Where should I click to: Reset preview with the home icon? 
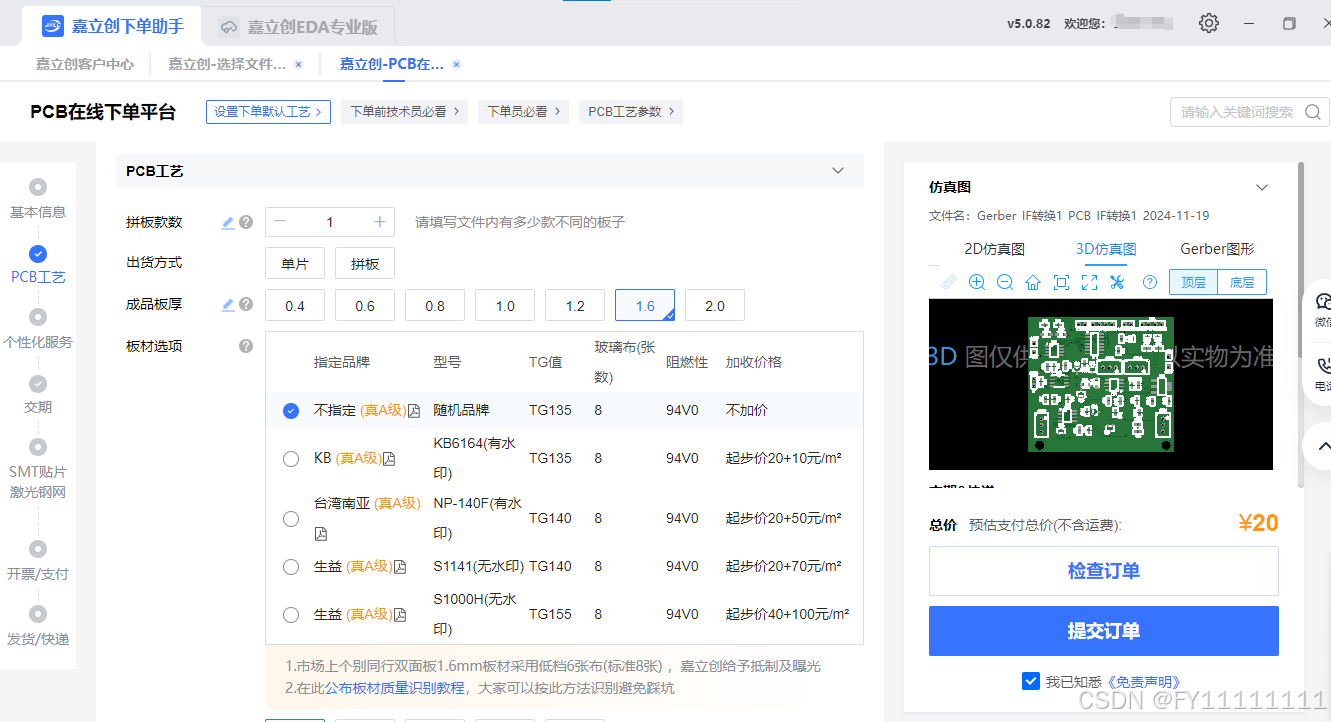pyautogui.click(x=1033, y=282)
